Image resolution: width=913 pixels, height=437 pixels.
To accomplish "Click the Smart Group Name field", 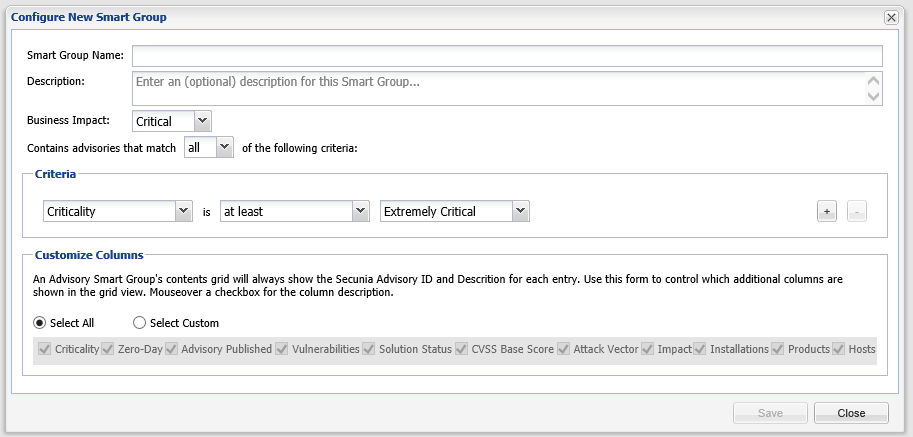I will pos(507,55).
